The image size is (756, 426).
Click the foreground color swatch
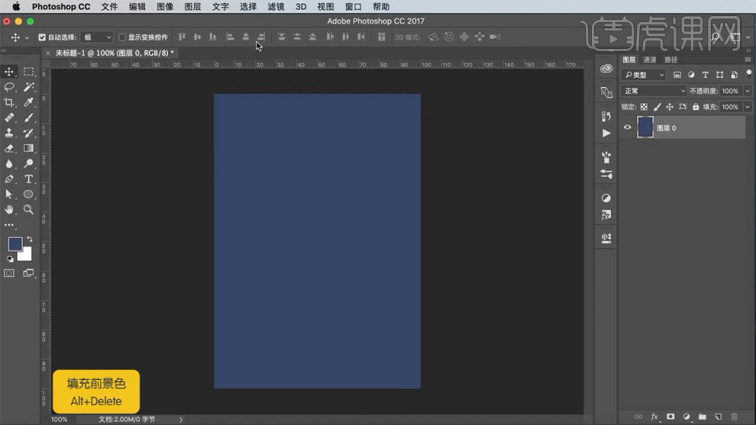(x=15, y=244)
